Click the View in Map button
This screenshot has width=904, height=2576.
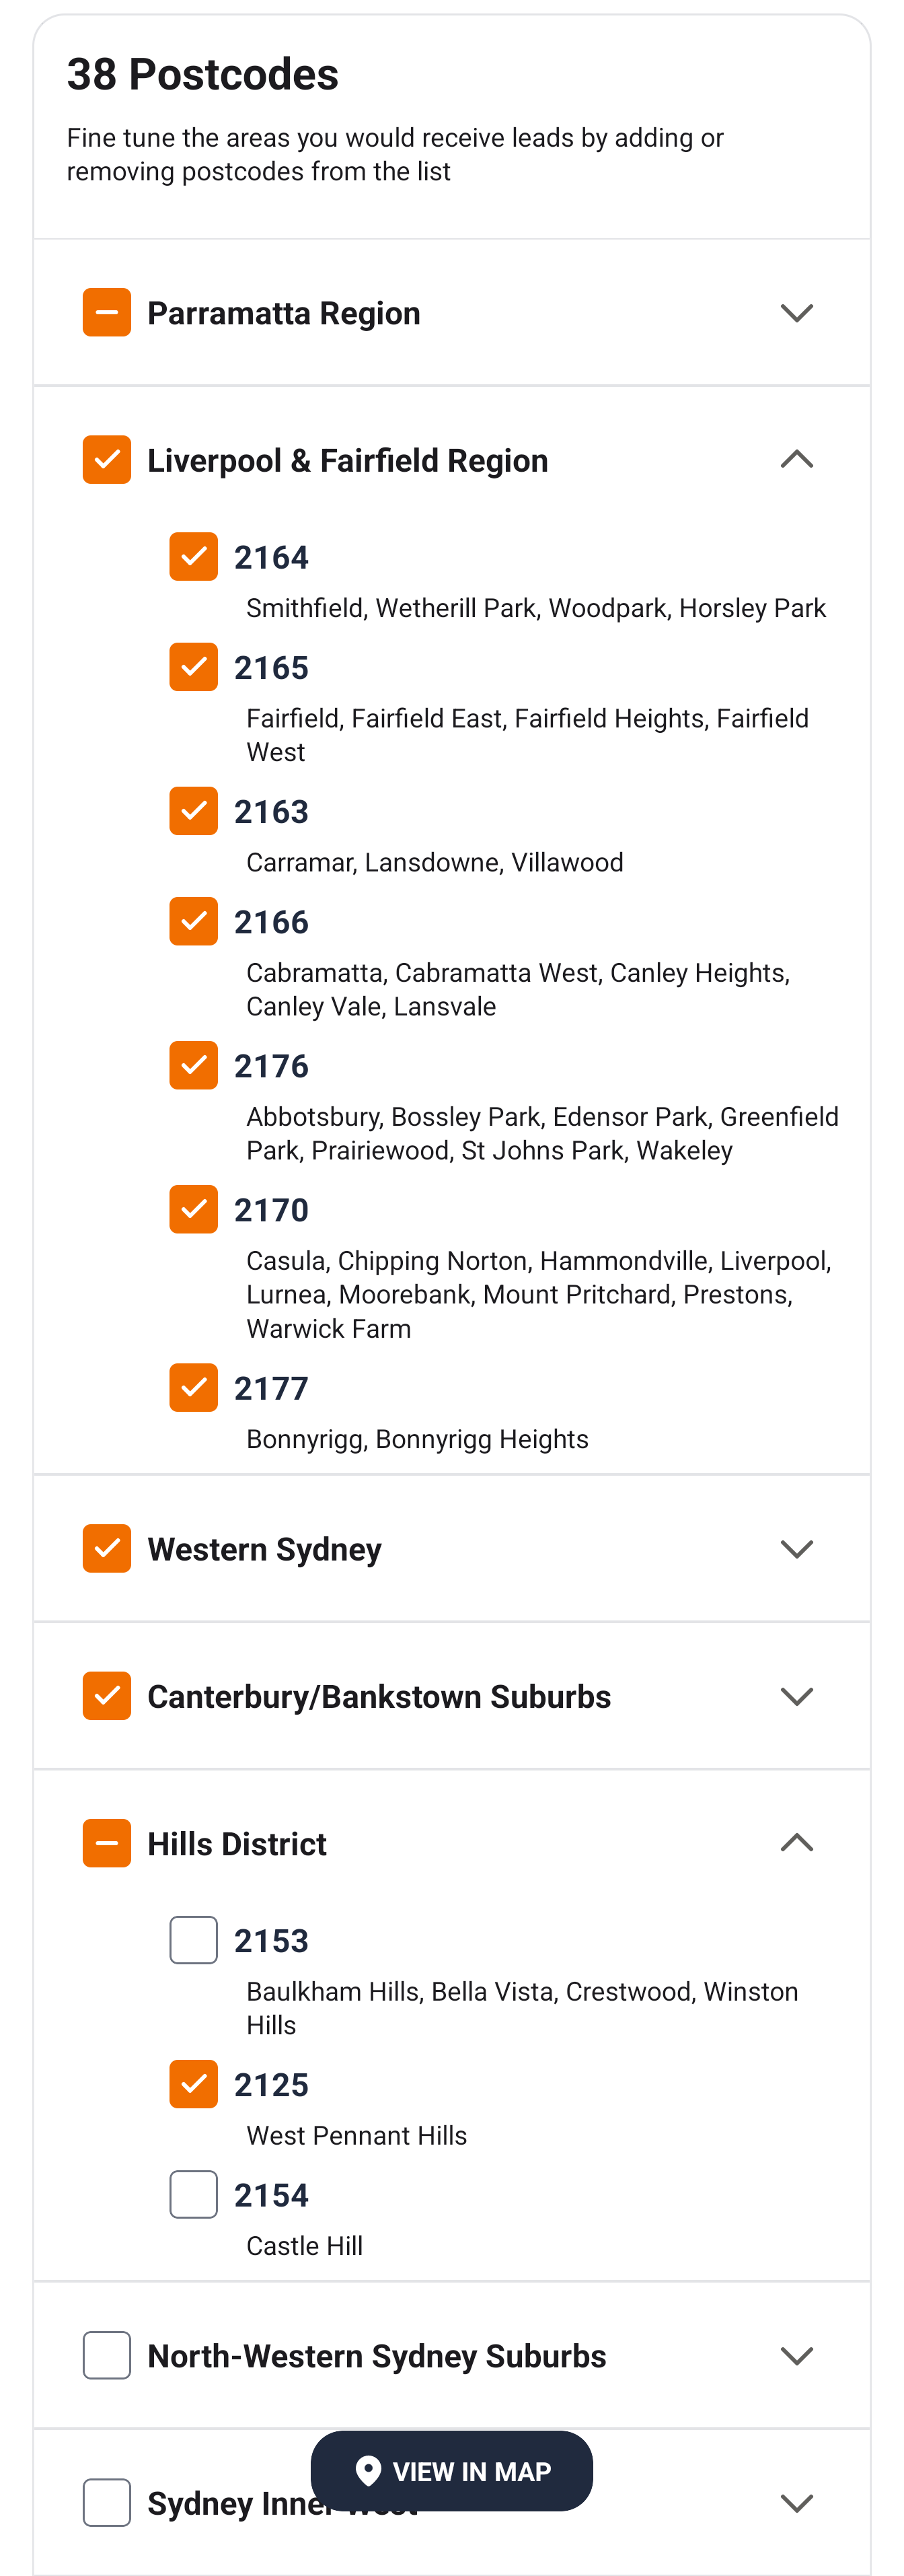(x=451, y=2470)
